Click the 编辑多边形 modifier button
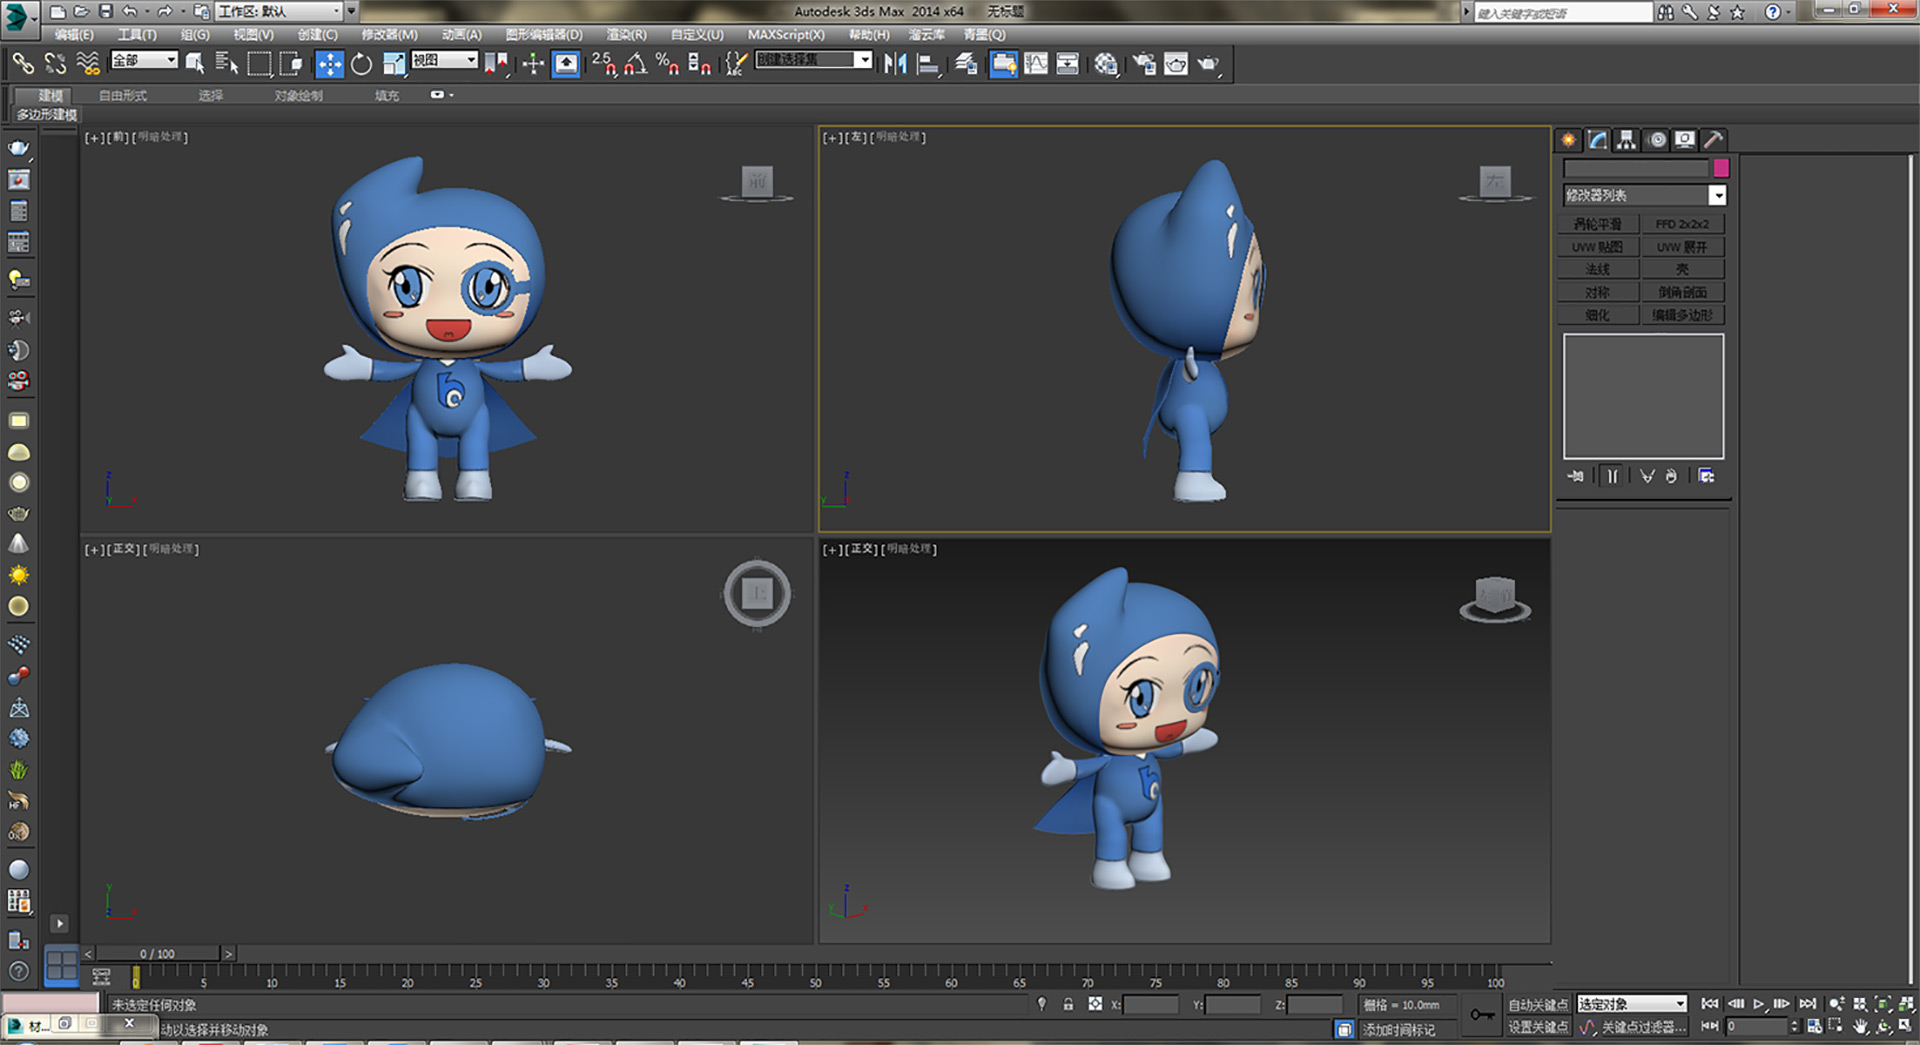This screenshot has height=1045, width=1920. click(x=1682, y=315)
